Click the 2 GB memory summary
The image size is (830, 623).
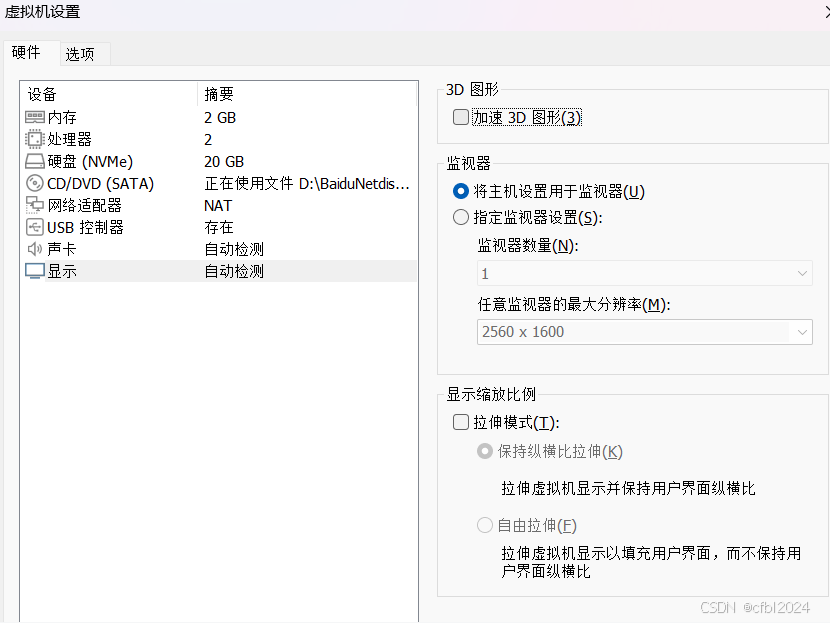tap(220, 118)
